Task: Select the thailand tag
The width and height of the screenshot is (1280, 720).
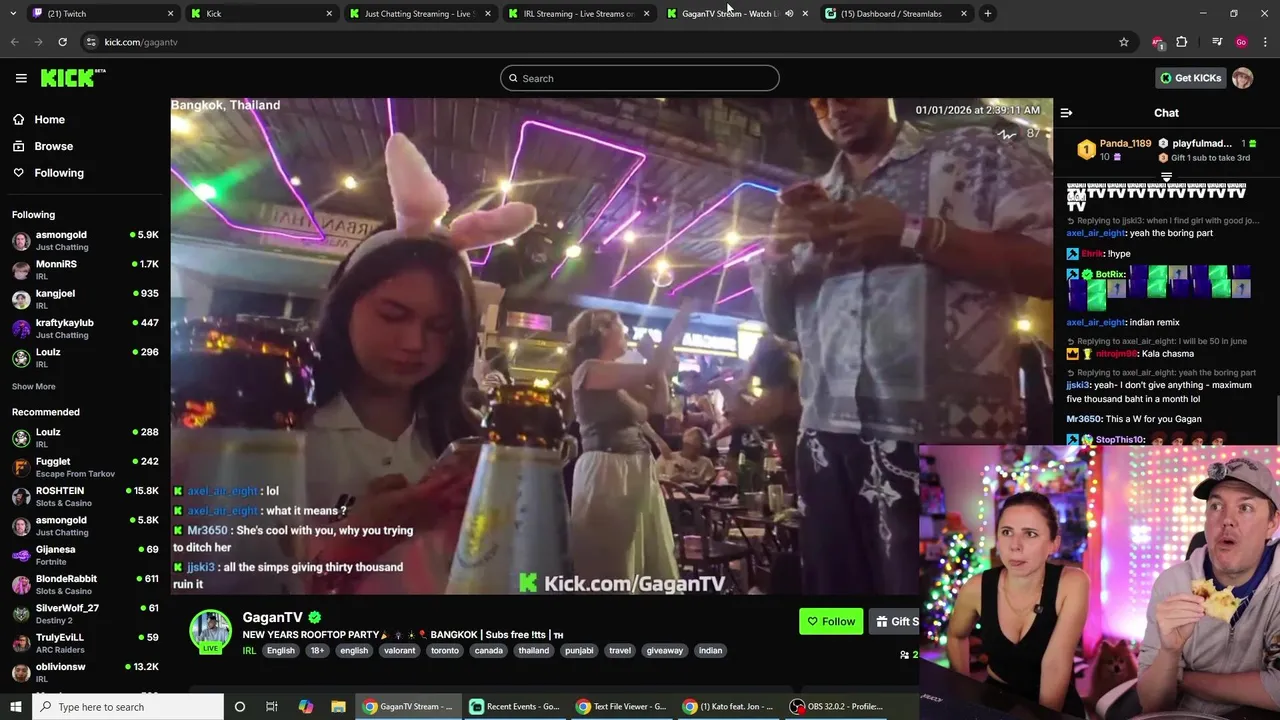Action: pos(534,650)
